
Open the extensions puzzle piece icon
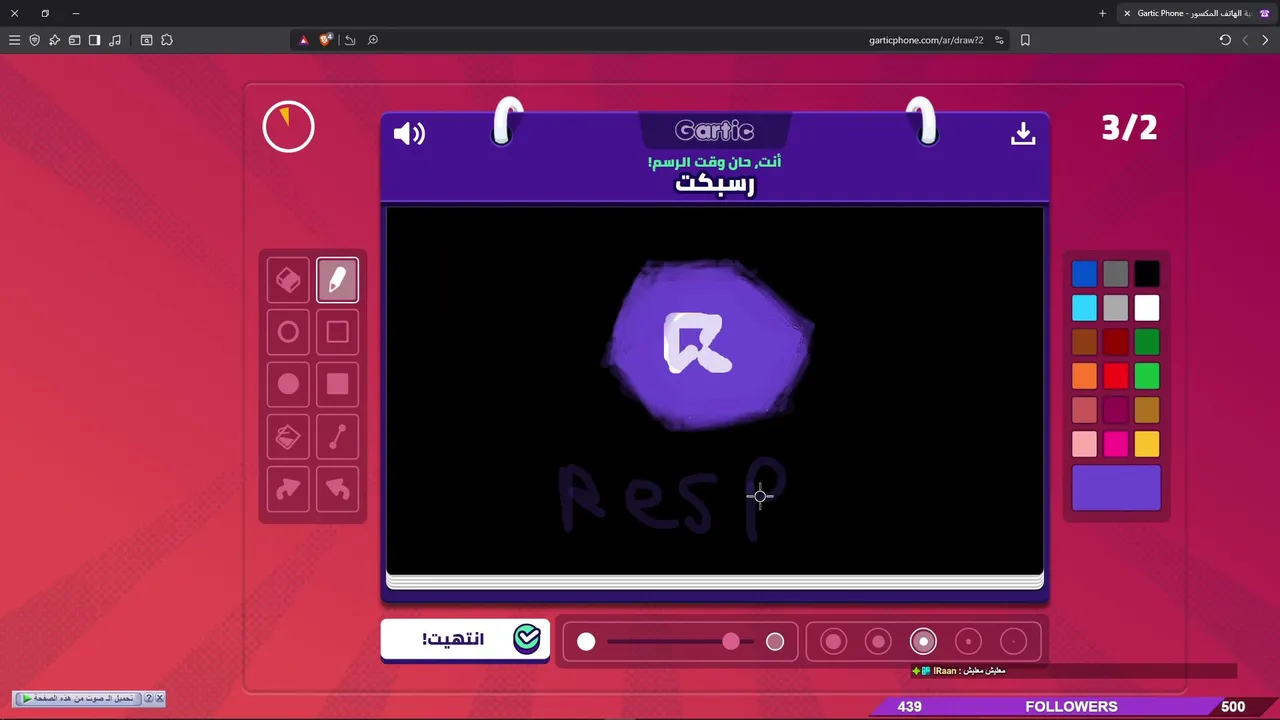click(x=167, y=40)
